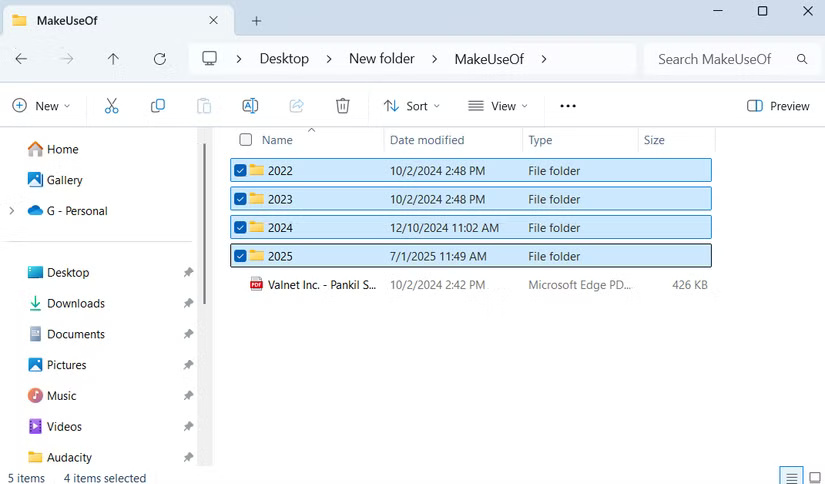Go up one folder level arrow
The height and width of the screenshot is (484, 825).
(113, 59)
